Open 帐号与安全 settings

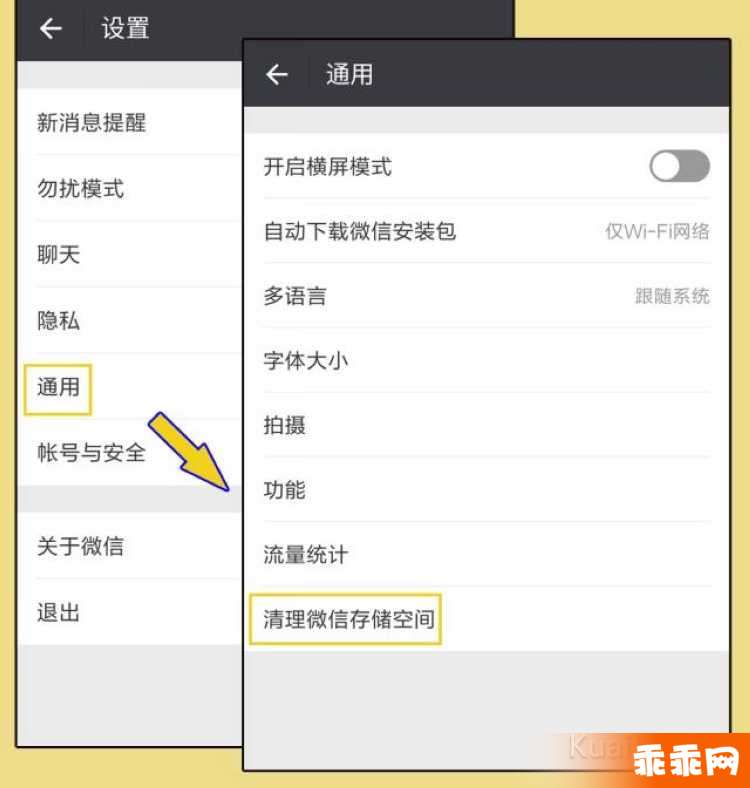pyautogui.click(x=130, y=452)
